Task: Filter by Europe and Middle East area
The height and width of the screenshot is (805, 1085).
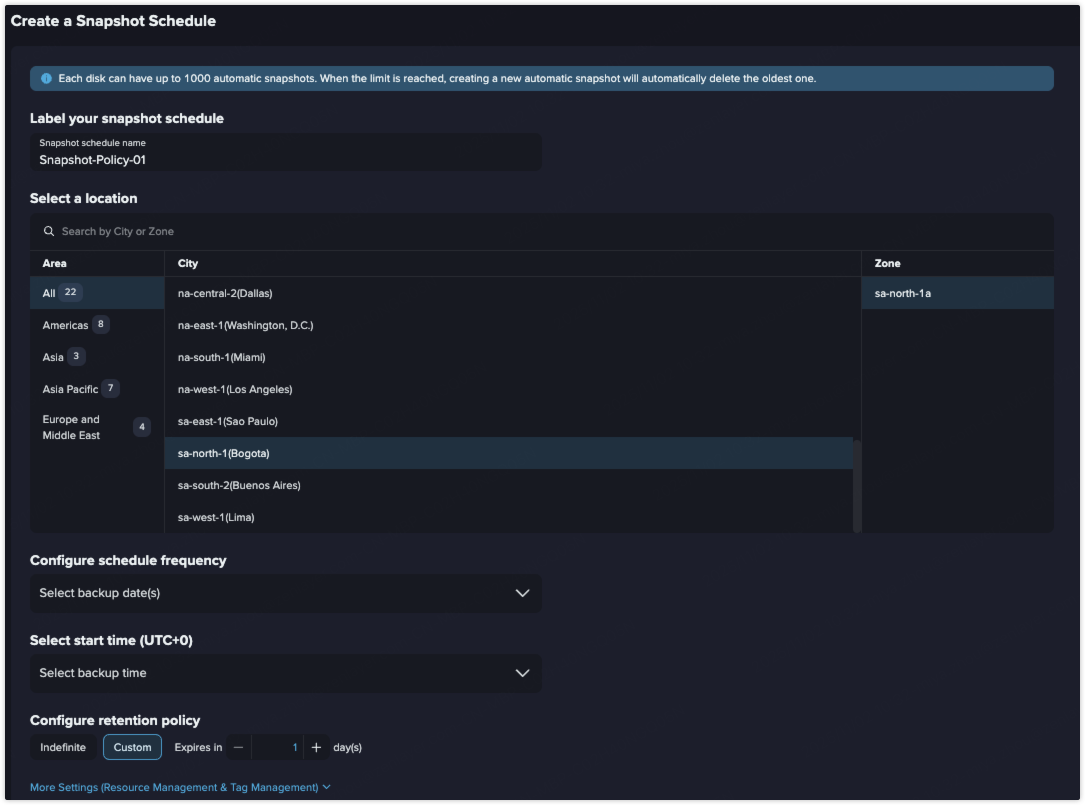Action: point(72,427)
